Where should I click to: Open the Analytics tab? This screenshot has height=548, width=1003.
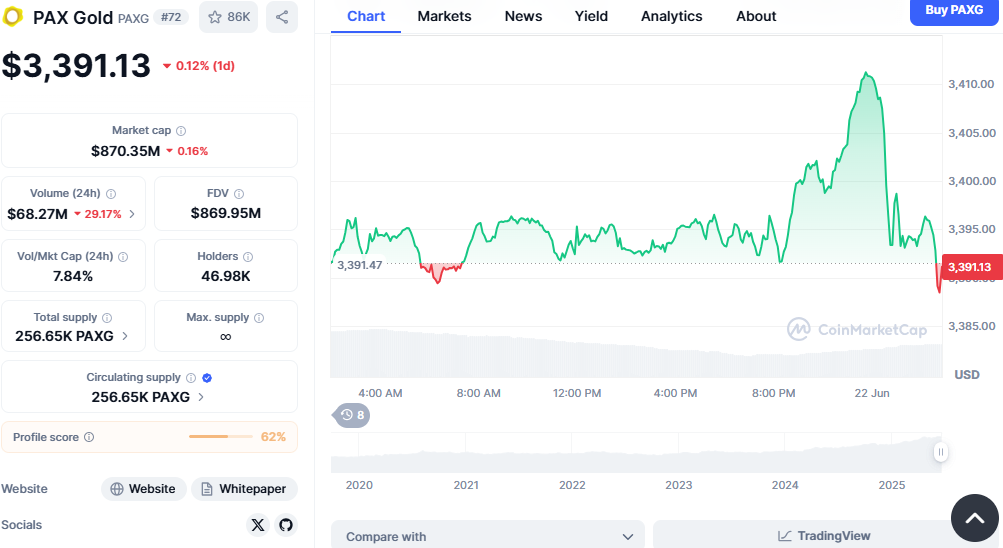pyautogui.click(x=671, y=17)
